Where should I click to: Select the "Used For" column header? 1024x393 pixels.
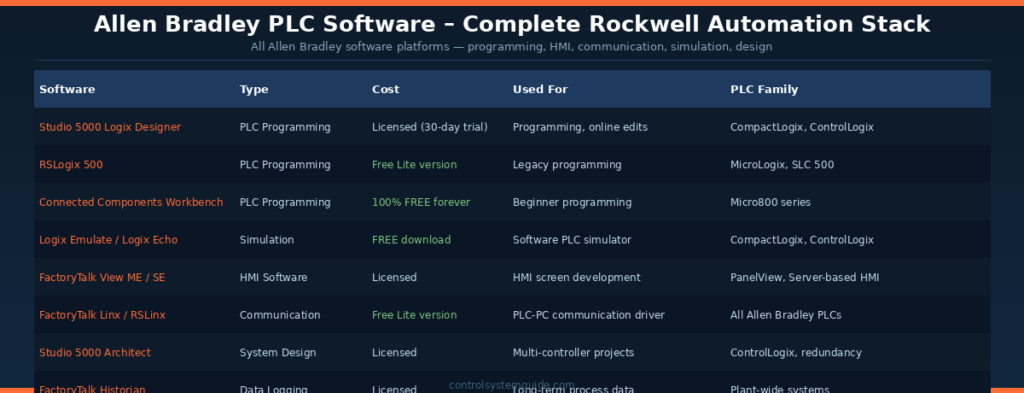(x=540, y=89)
